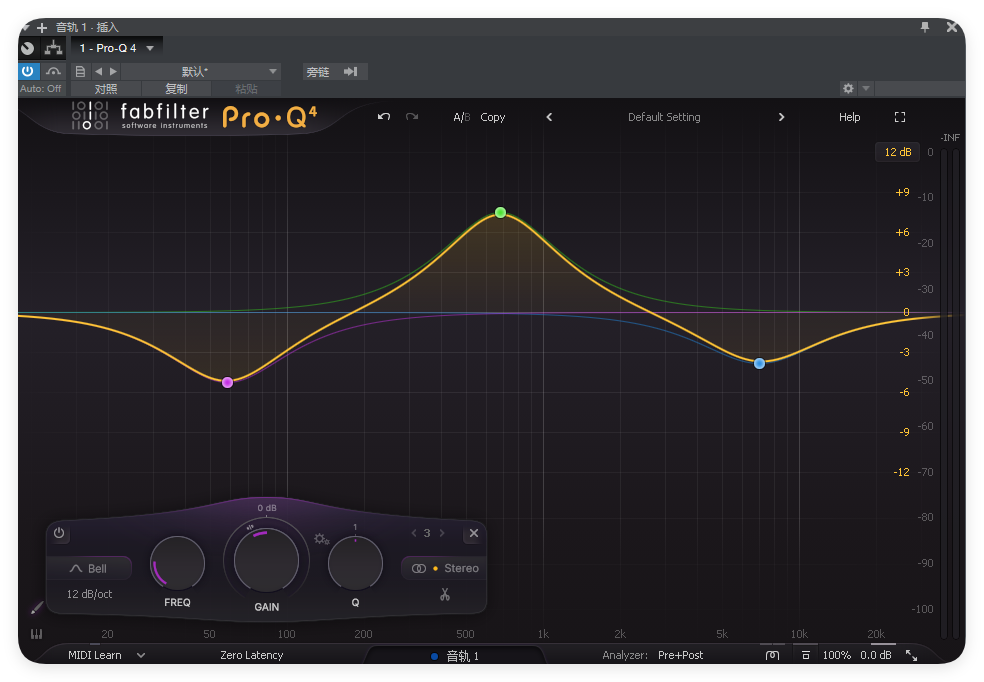Open the Pre+Post analyzer settings
The image size is (984, 682).
click(680, 655)
